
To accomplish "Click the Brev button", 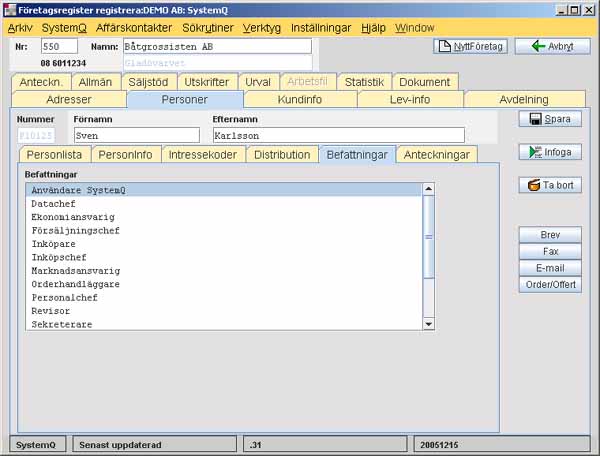I will pyautogui.click(x=550, y=235).
